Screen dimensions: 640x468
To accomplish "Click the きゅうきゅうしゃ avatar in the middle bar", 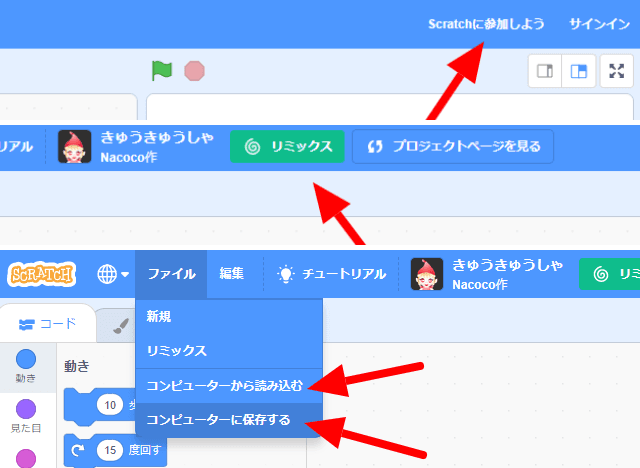I will (74, 146).
